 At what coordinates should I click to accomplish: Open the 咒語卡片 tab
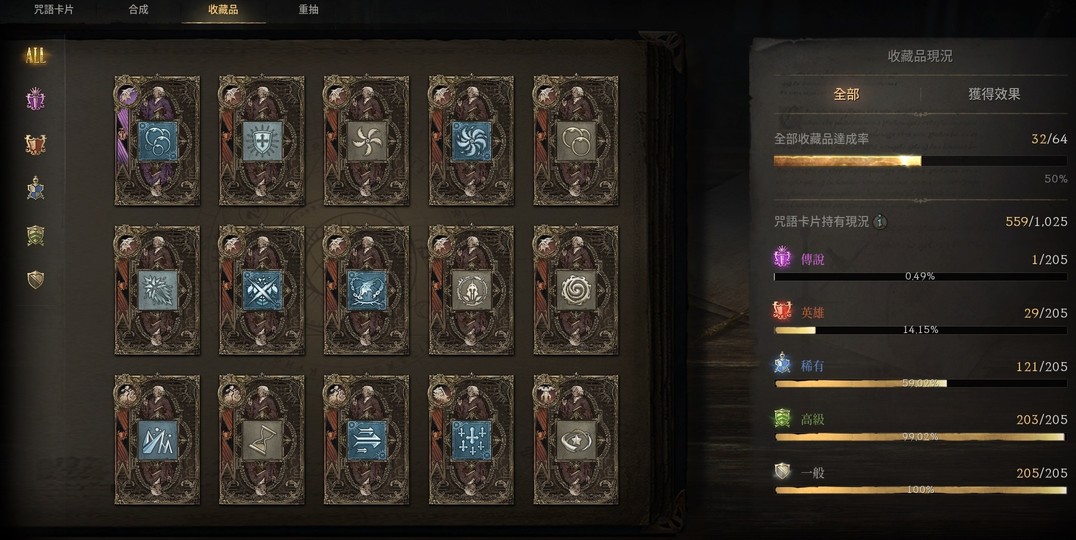pos(54,10)
